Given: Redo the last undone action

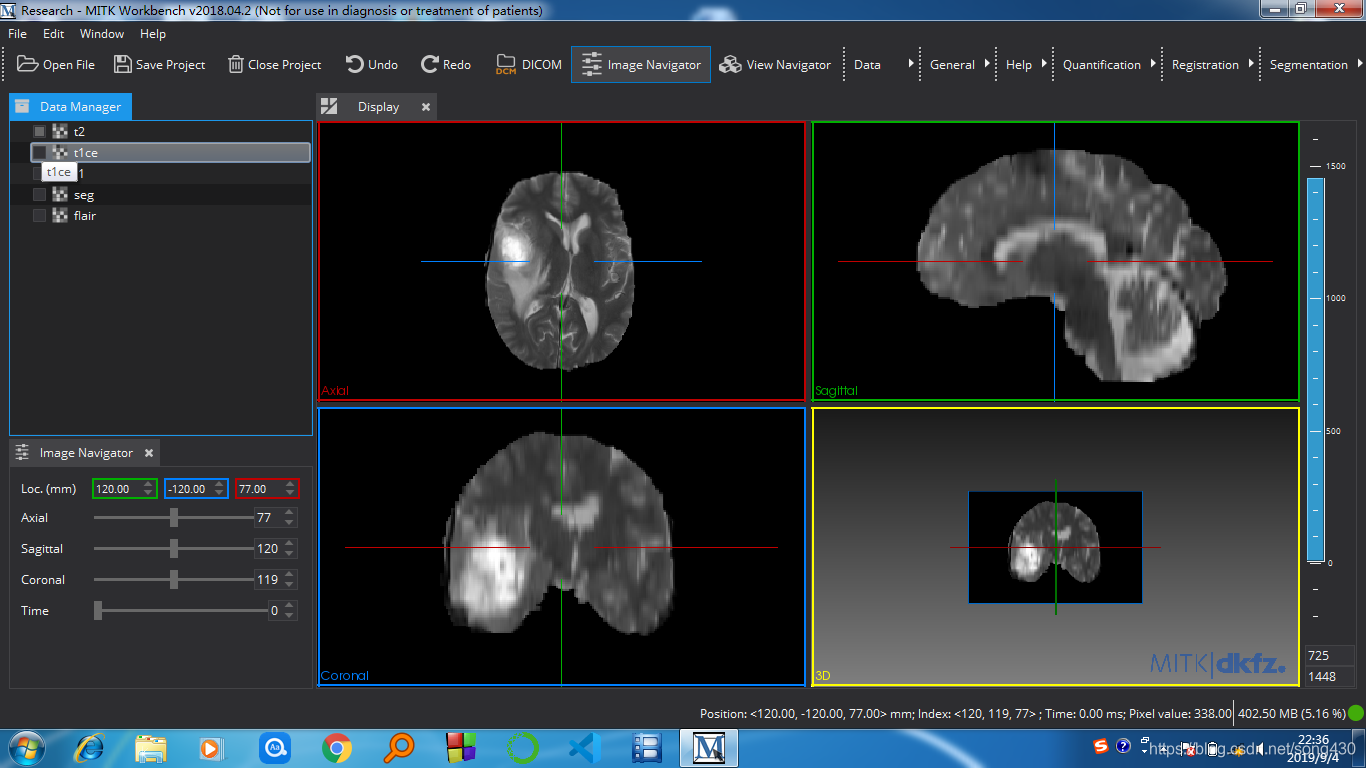Looking at the screenshot, I should [x=446, y=64].
